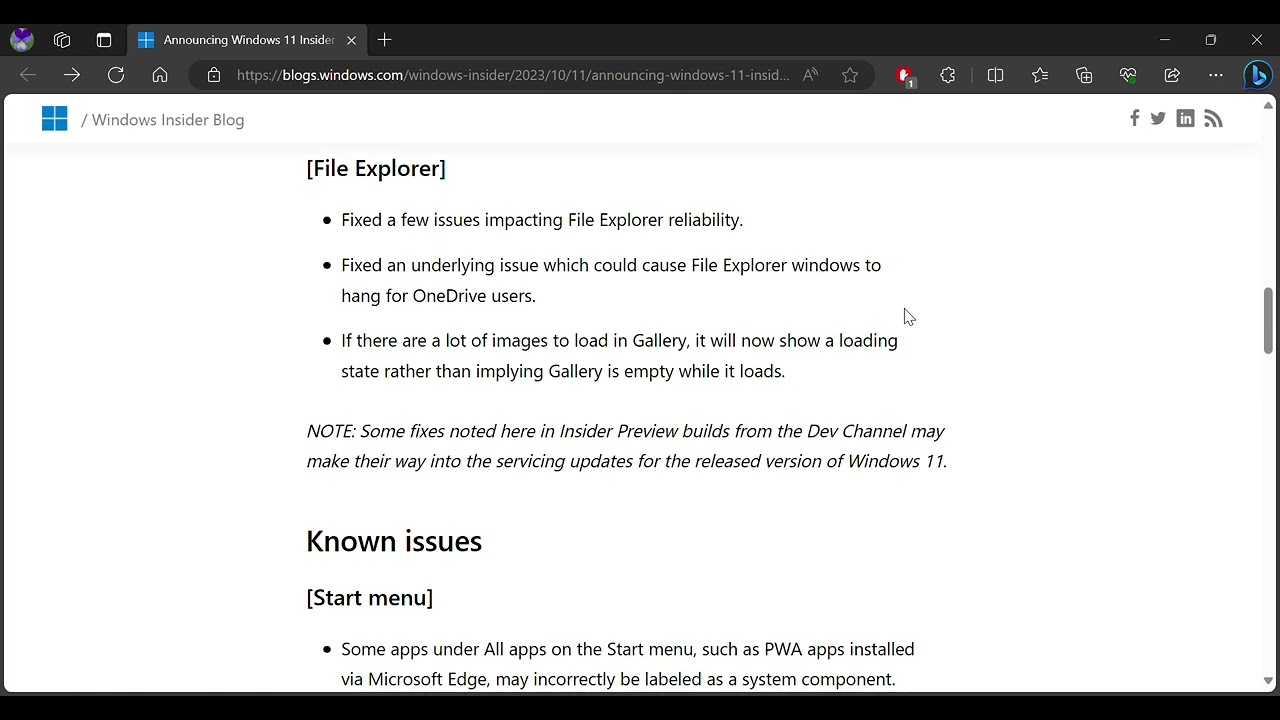View site information lock icon
The image size is (1280, 720).
(x=213, y=75)
